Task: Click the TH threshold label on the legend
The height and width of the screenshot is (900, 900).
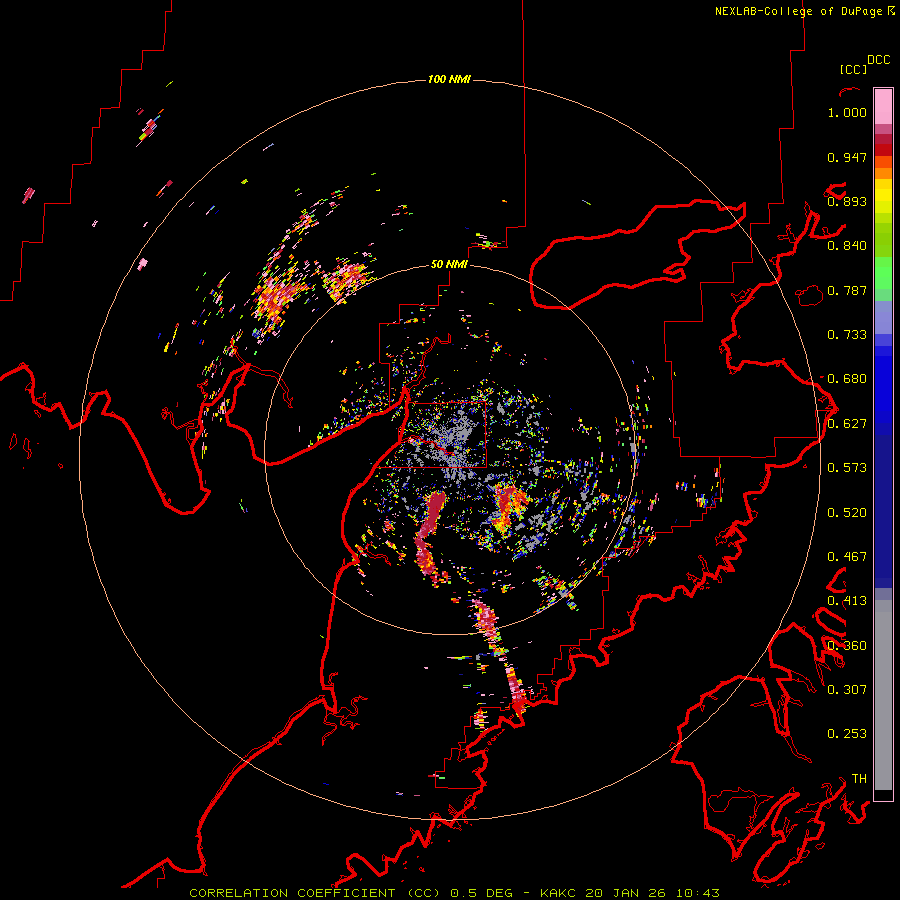Action: (x=859, y=779)
